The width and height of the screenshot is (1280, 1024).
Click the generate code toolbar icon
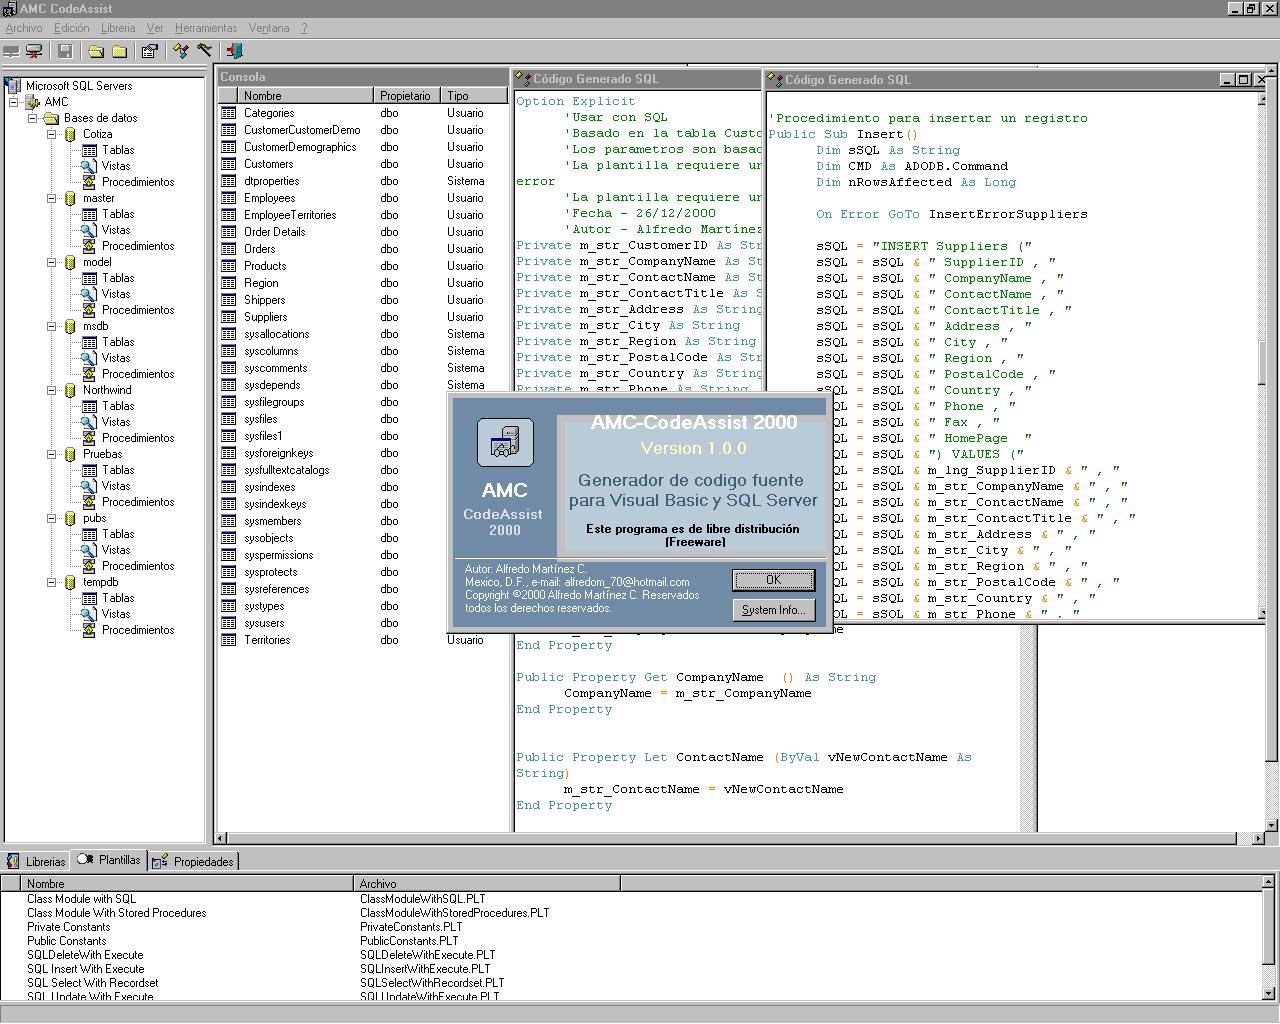click(x=181, y=51)
